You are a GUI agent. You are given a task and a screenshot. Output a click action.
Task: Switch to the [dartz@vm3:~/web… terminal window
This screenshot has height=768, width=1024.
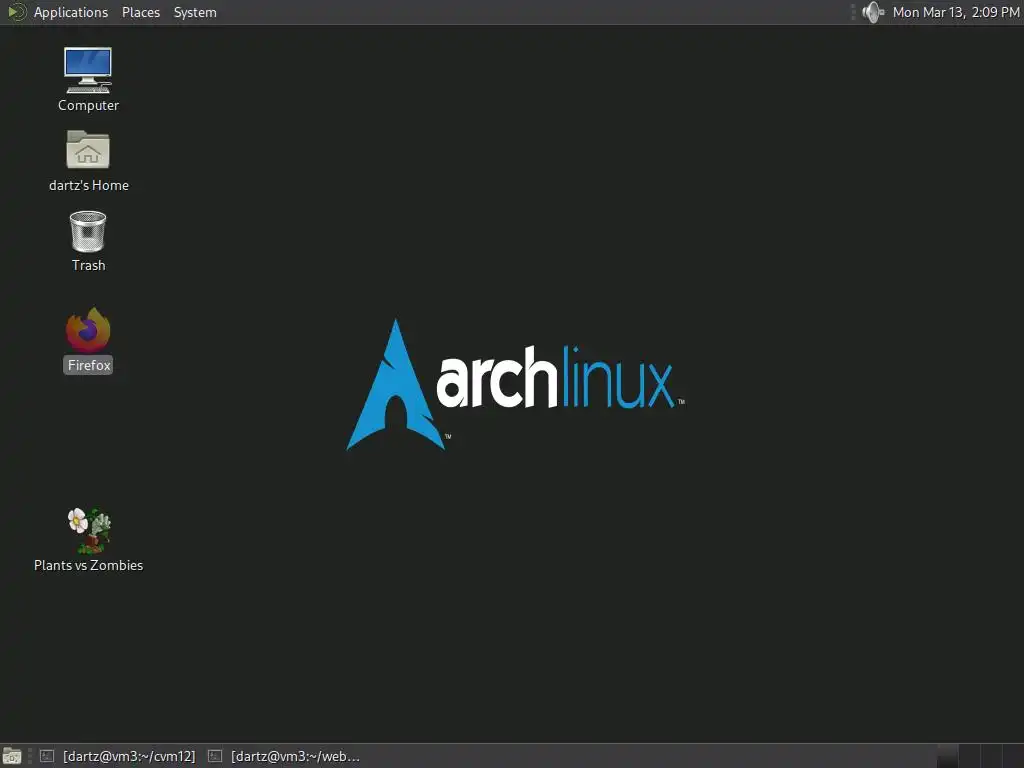pyautogui.click(x=285, y=756)
